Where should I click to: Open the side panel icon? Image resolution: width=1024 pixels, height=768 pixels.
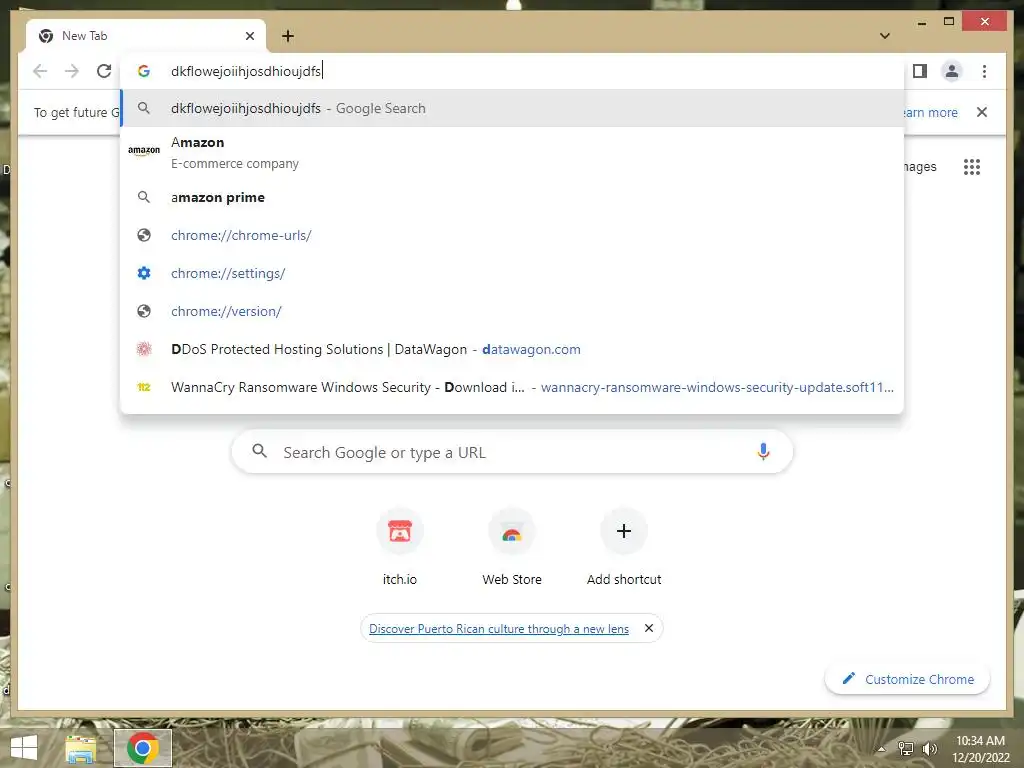pyautogui.click(x=920, y=71)
